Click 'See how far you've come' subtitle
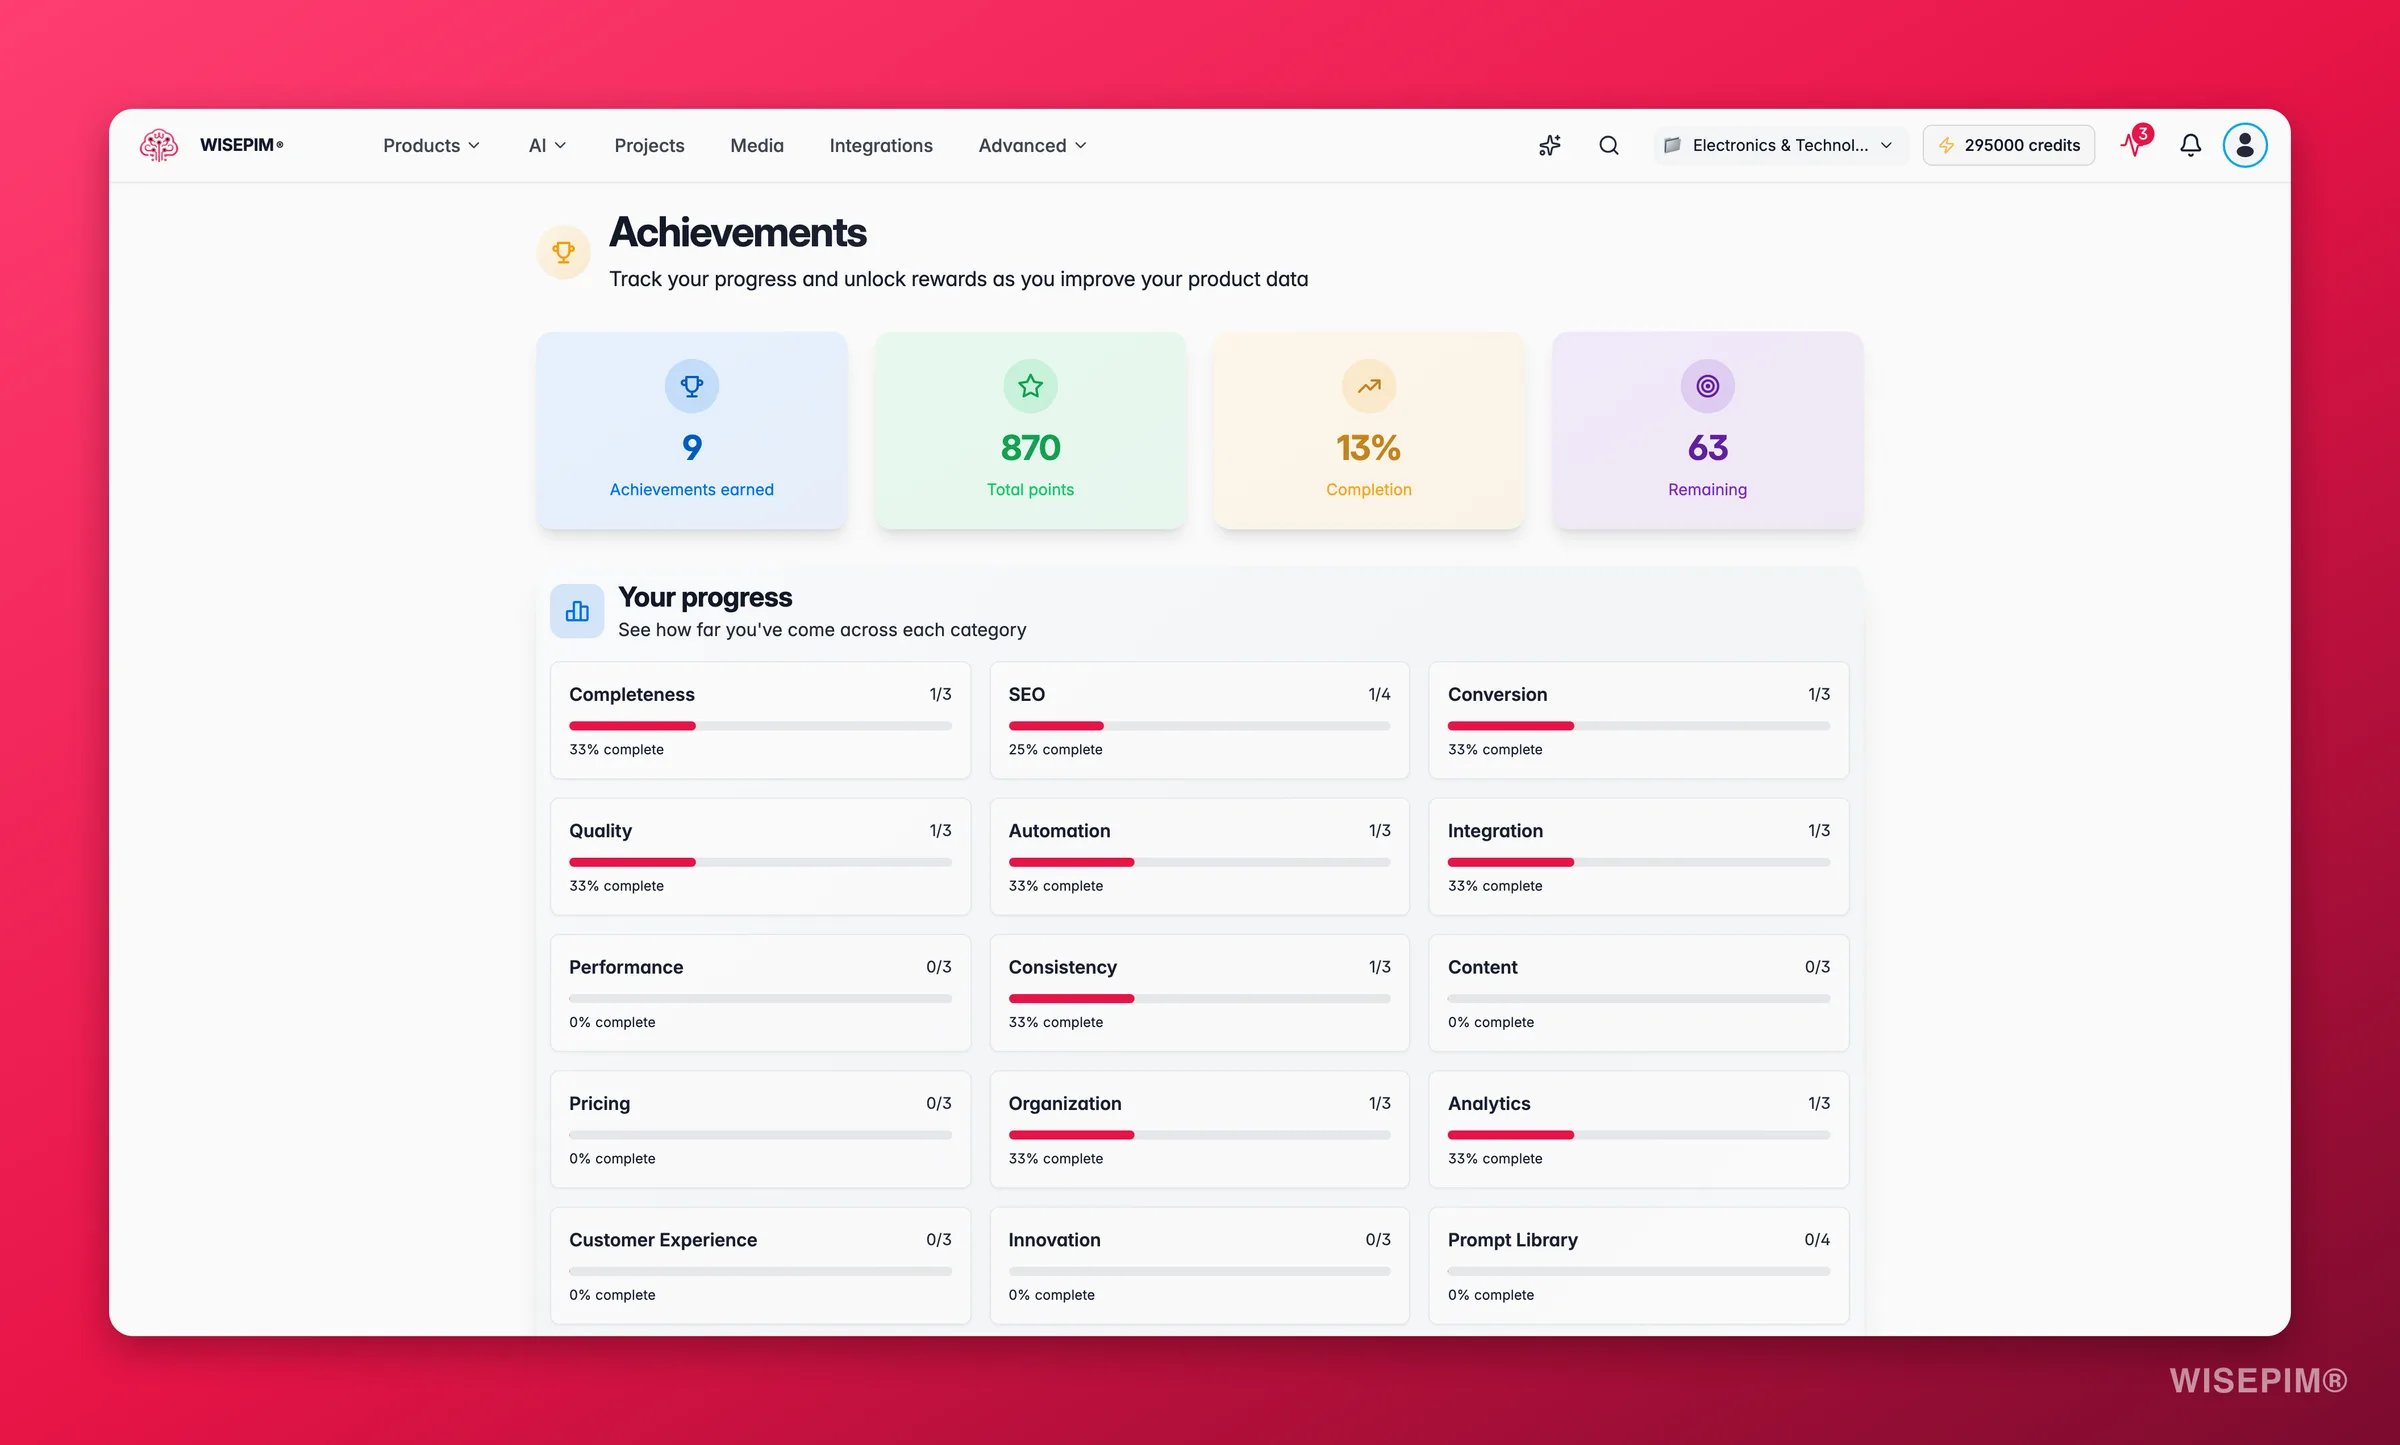This screenshot has height=1445, width=2400. point(822,630)
